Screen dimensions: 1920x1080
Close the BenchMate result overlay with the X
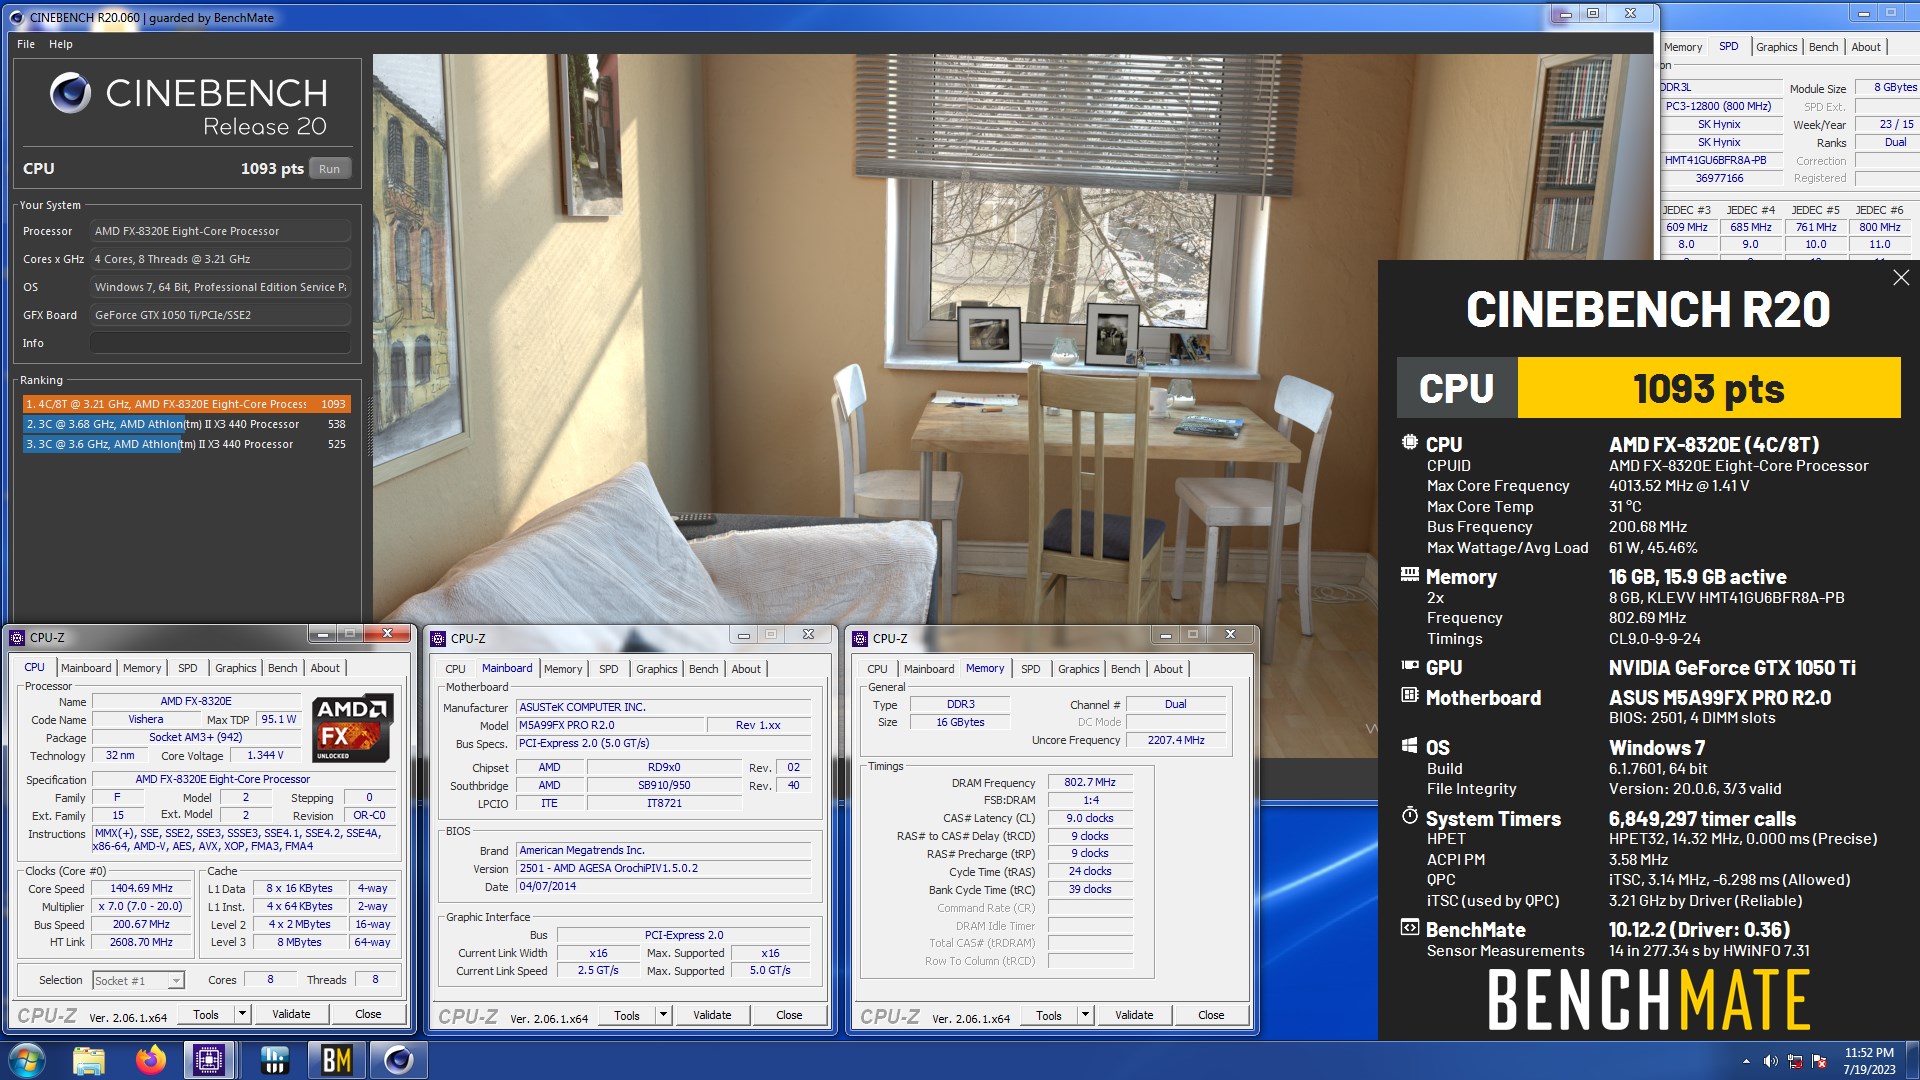[1901, 278]
